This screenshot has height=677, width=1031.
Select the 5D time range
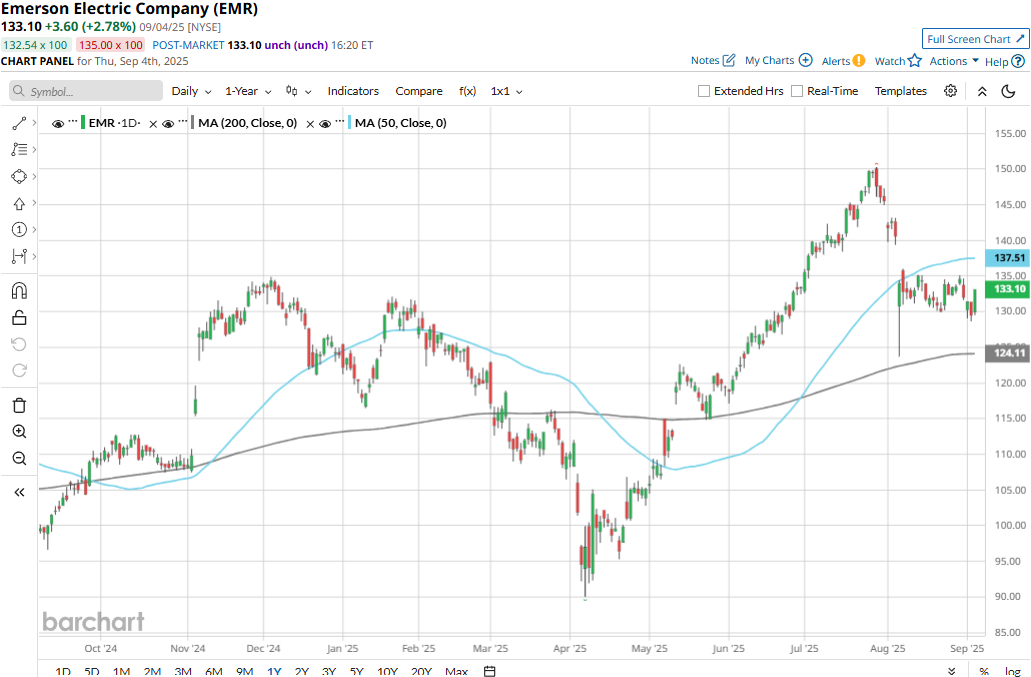click(x=92, y=671)
